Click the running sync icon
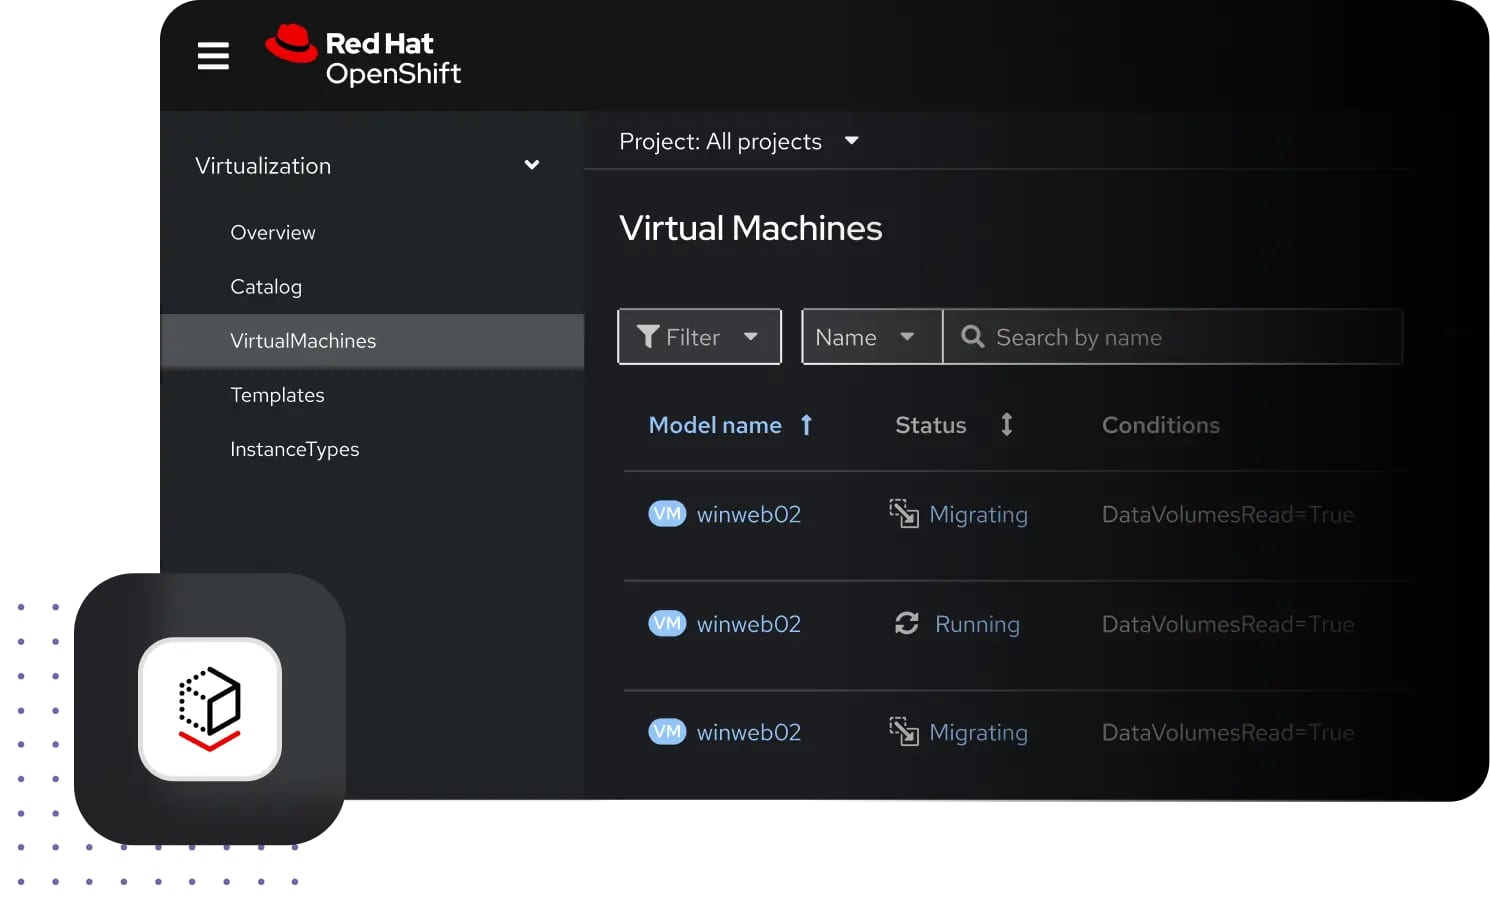 [x=907, y=623]
